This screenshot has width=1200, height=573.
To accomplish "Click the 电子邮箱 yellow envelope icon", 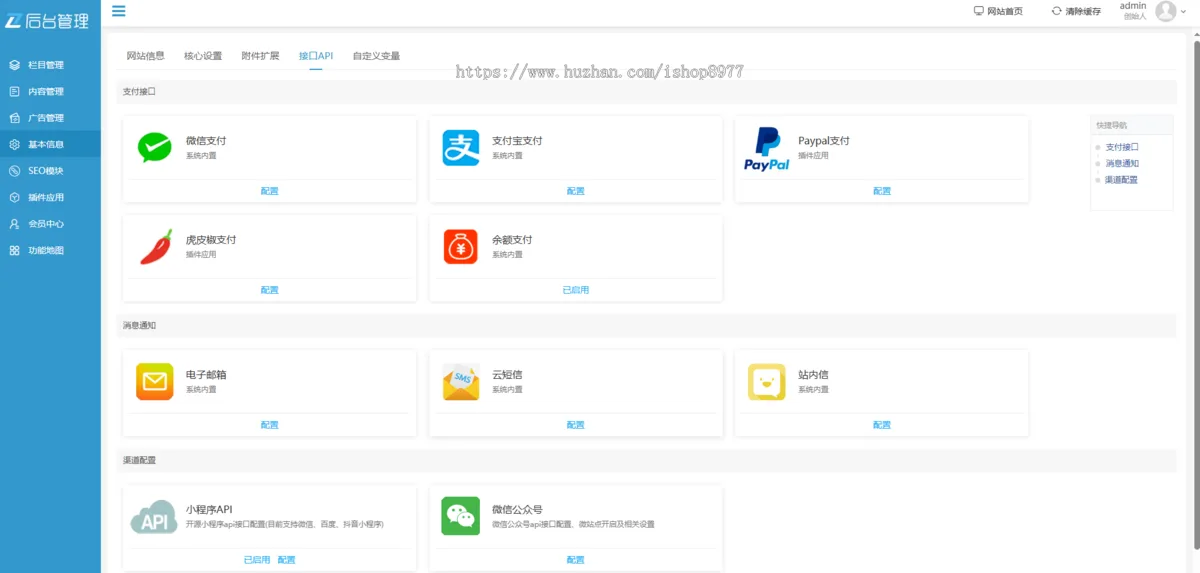I will (155, 382).
